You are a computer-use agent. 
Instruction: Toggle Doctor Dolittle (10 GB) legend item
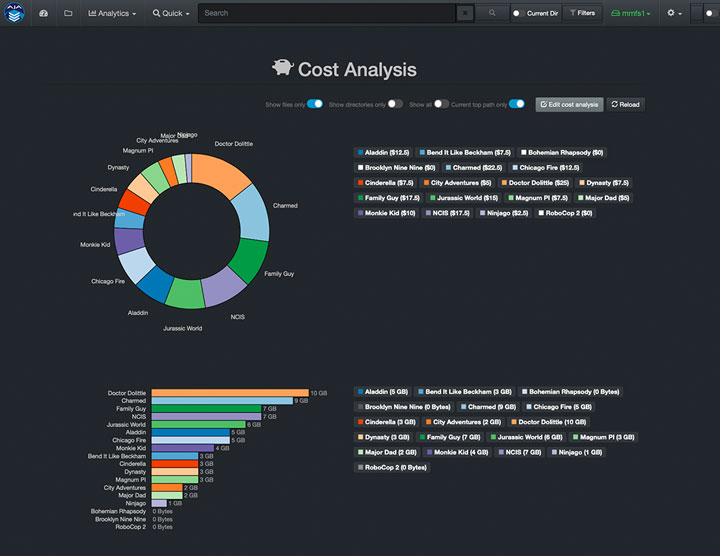549,422
